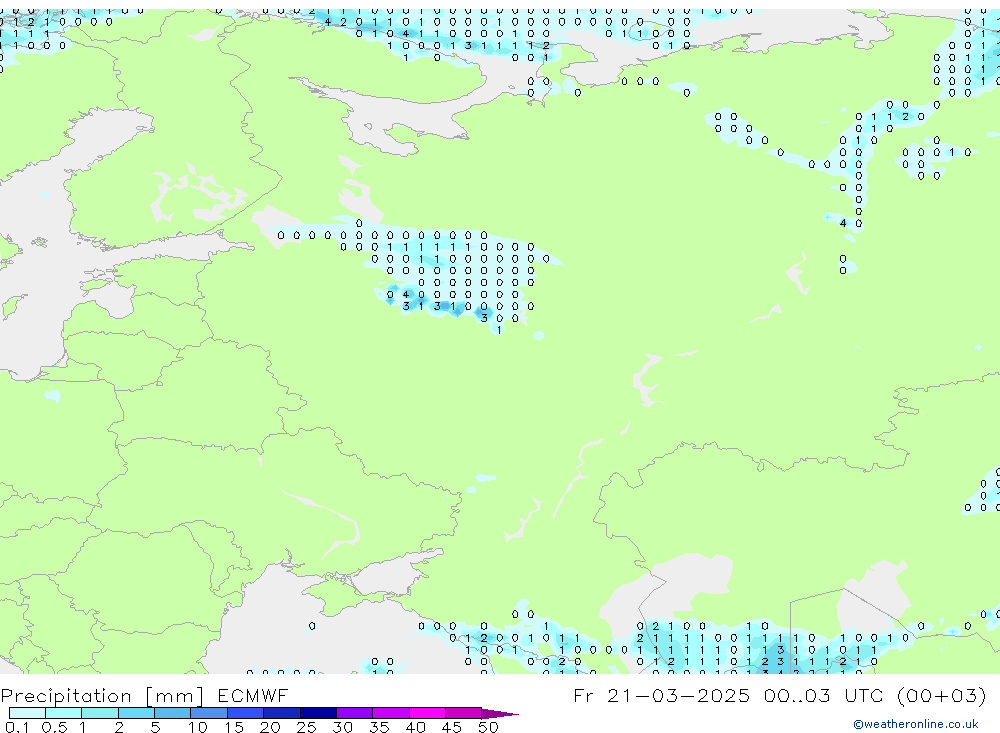
Task: Click the 10–15 mm legend color swatch
Action: [x=209, y=713]
